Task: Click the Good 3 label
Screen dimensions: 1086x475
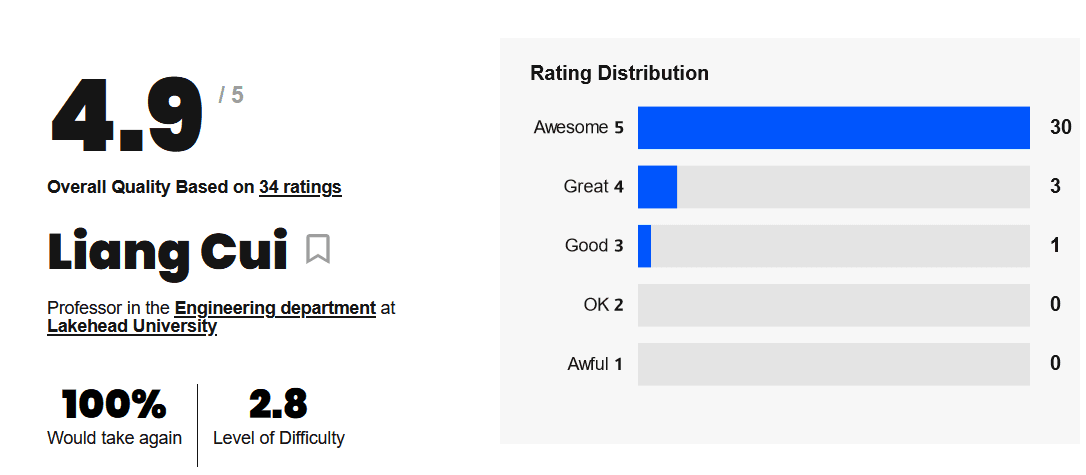Action: coord(594,246)
